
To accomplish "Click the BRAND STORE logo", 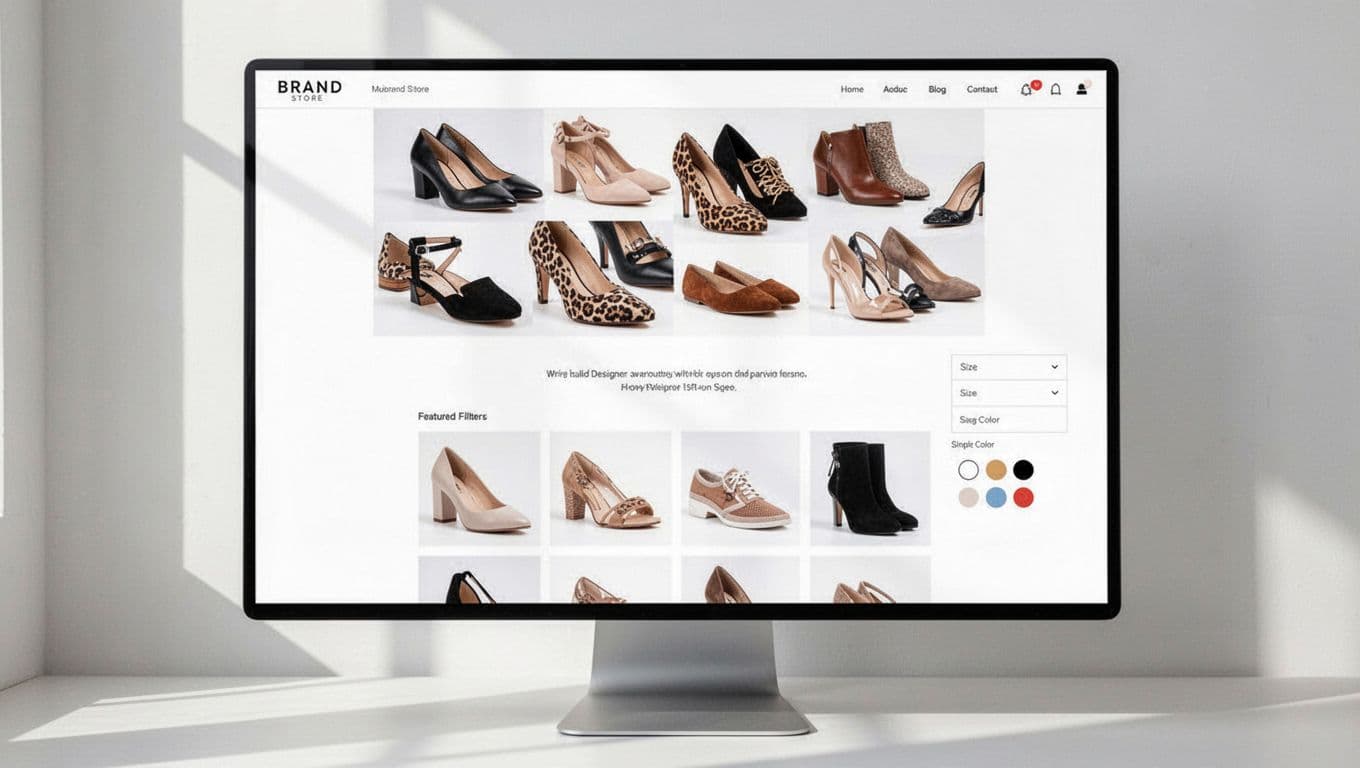I will 310,91.
